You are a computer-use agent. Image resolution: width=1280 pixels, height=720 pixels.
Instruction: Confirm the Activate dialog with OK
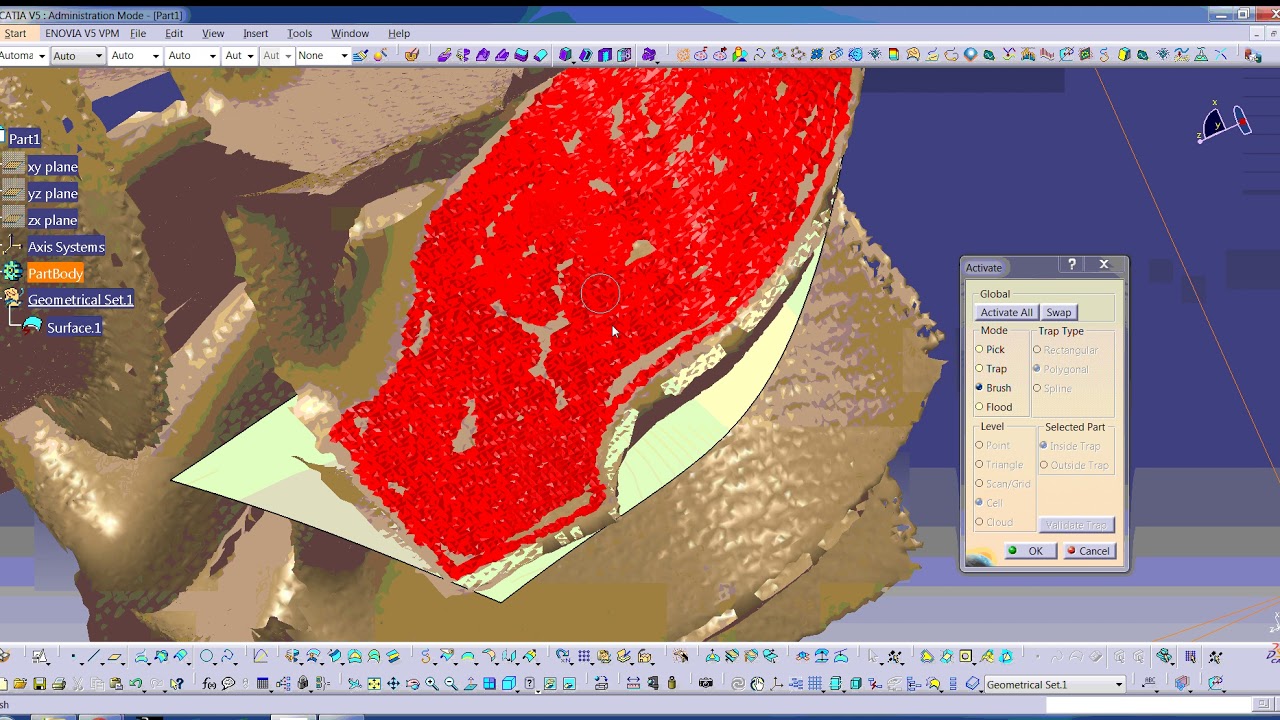1029,551
